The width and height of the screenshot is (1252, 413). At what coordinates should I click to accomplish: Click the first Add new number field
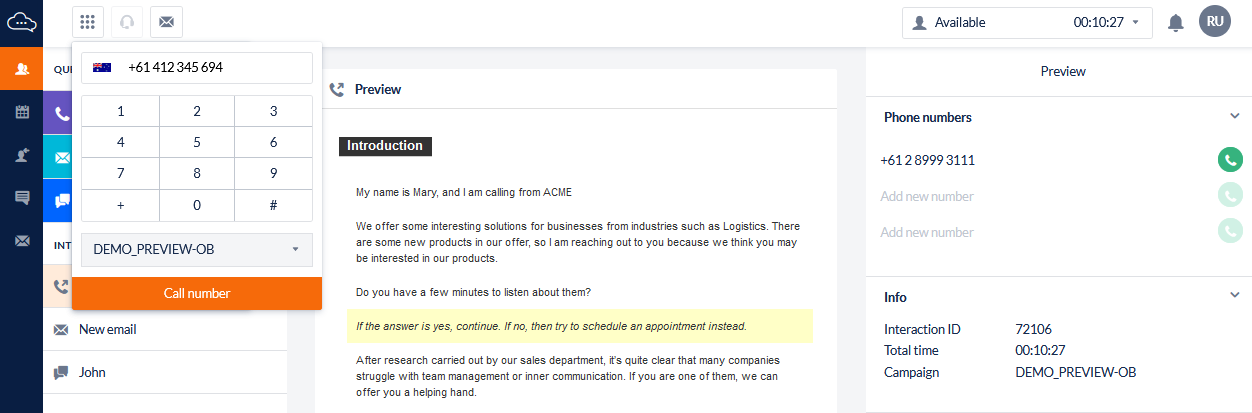(927, 196)
